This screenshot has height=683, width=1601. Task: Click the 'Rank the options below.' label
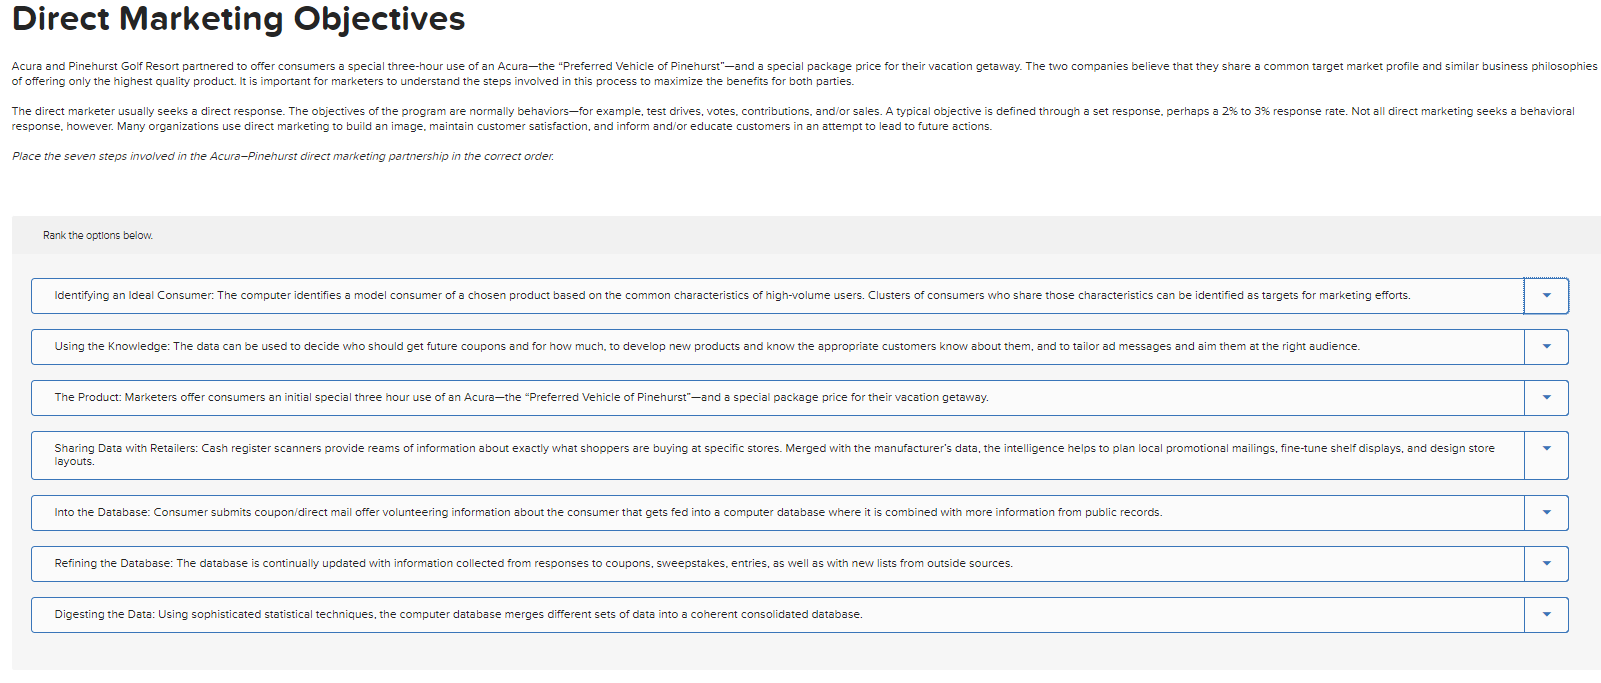click(98, 236)
